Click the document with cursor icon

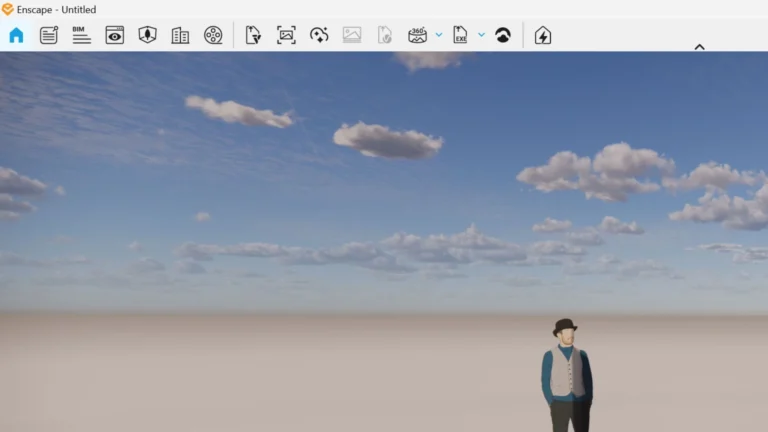click(253, 35)
